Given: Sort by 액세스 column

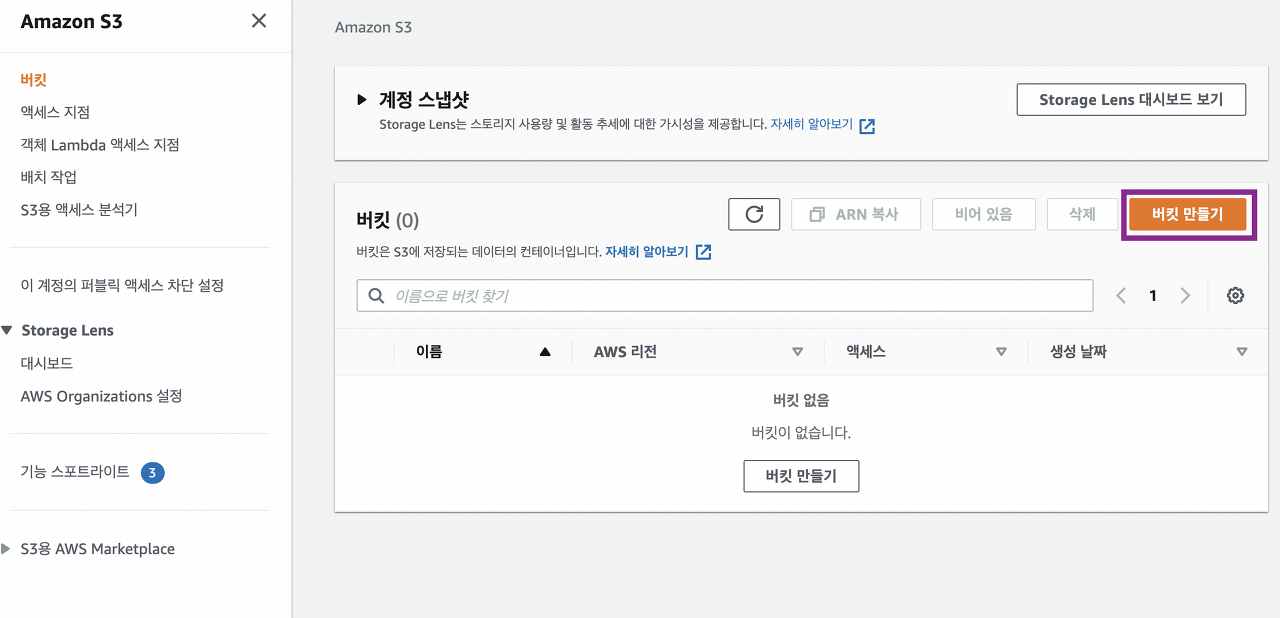Looking at the screenshot, I should click(1001, 352).
